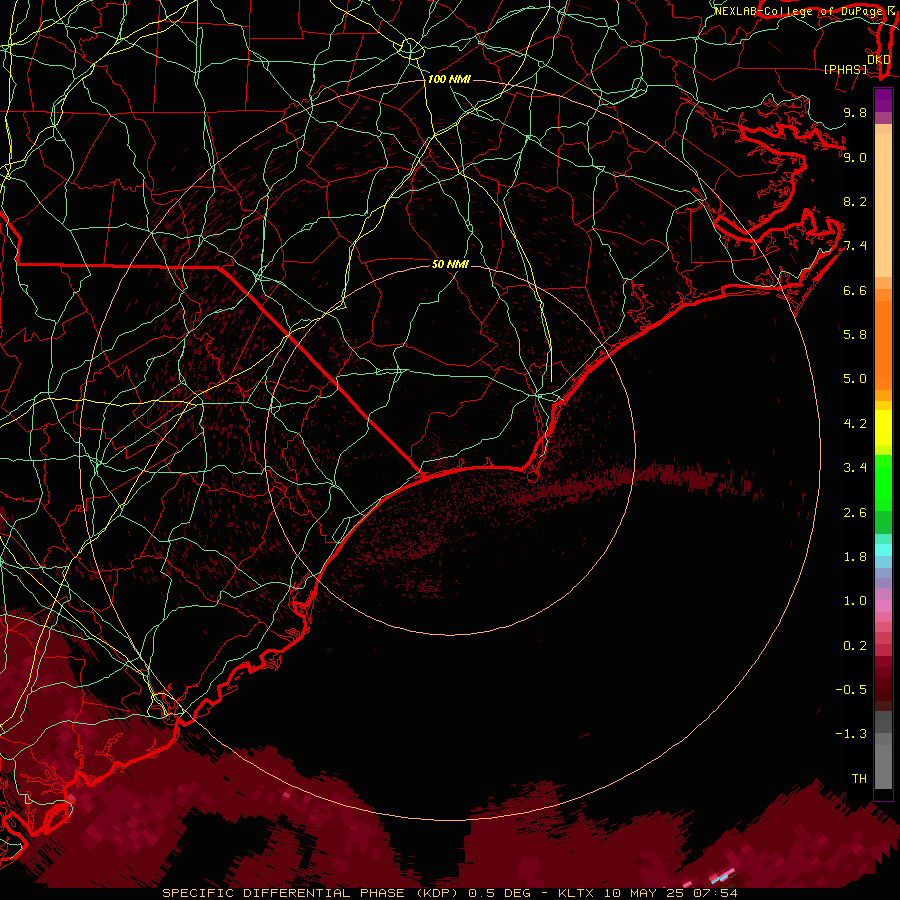Click the 8.2 value on the color scale
Image resolution: width=900 pixels, height=900 pixels.
click(855, 201)
